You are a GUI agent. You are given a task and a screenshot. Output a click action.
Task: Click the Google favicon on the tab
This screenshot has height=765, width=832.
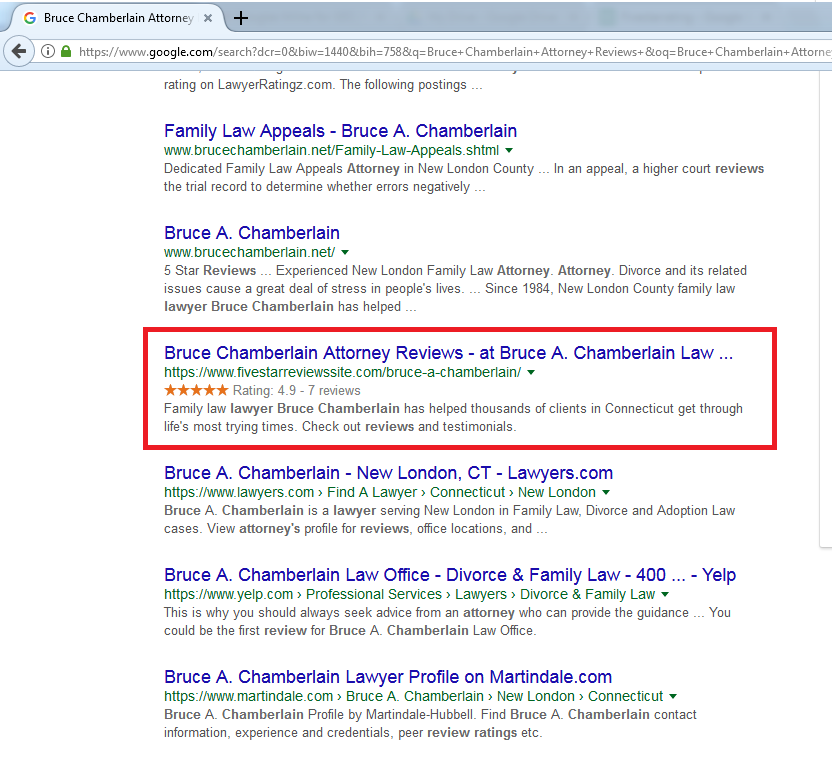30,18
